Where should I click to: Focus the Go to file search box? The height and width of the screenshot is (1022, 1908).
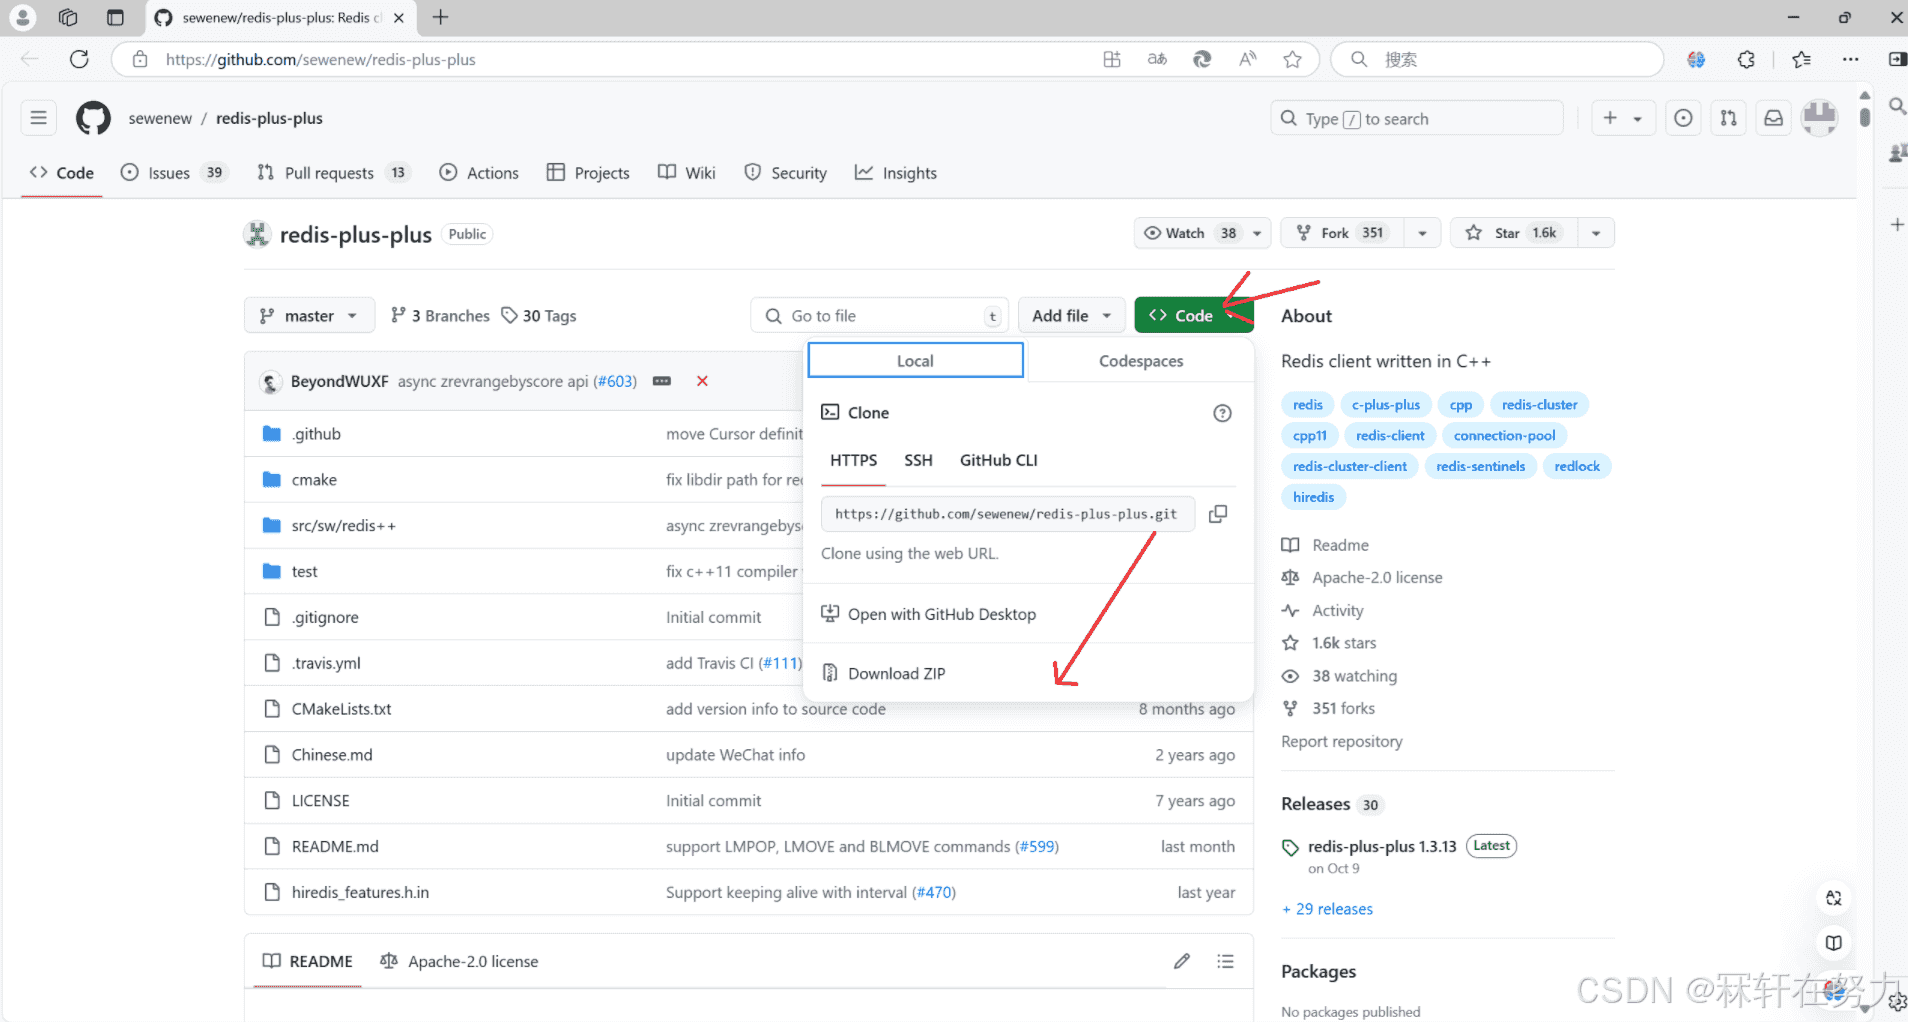click(878, 315)
